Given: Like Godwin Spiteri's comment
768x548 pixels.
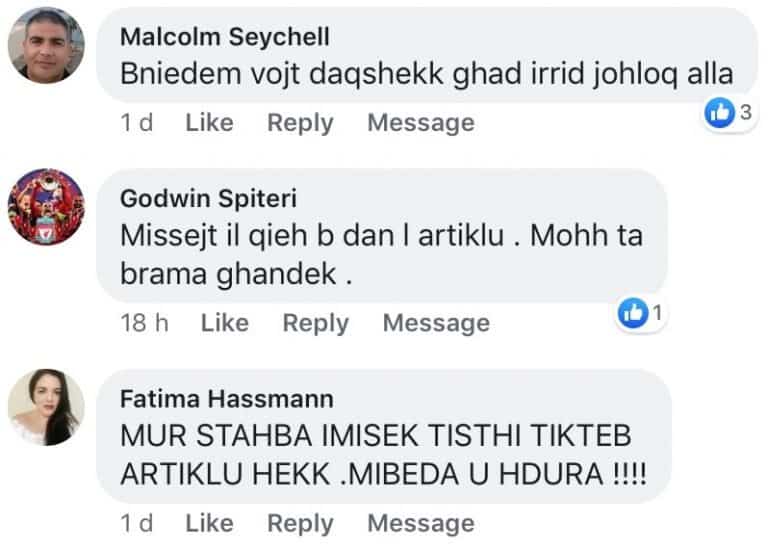Looking at the screenshot, I should [x=224, y=323].
